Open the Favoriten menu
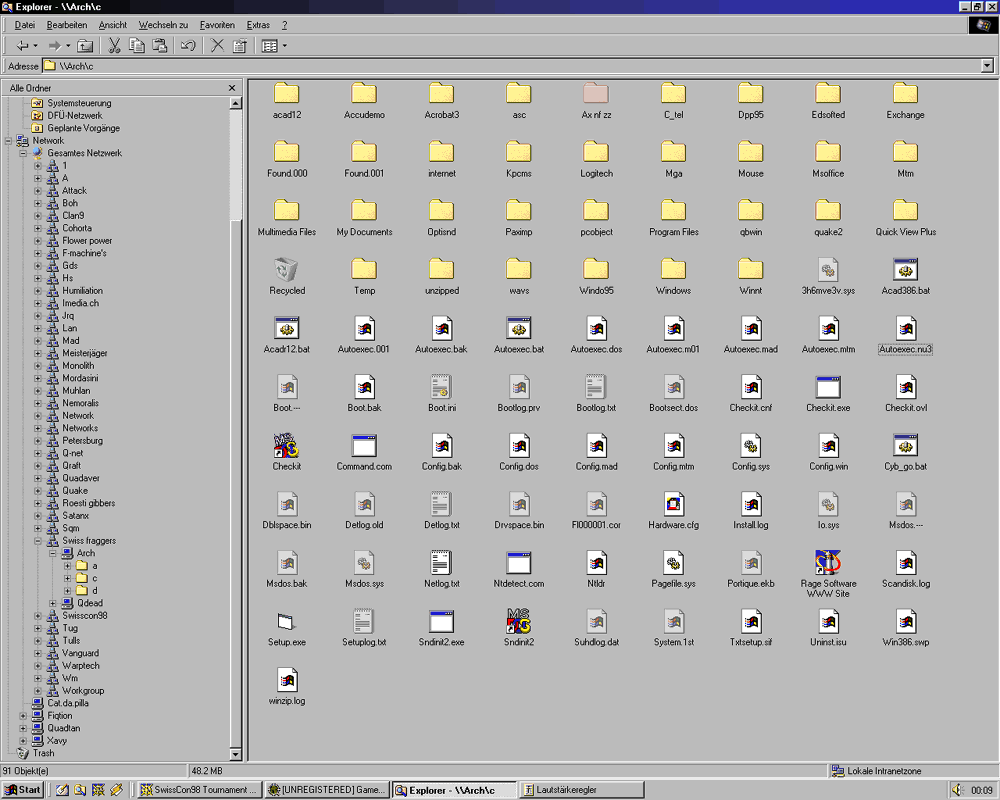The image size is (1000, 800). point(217,24)
